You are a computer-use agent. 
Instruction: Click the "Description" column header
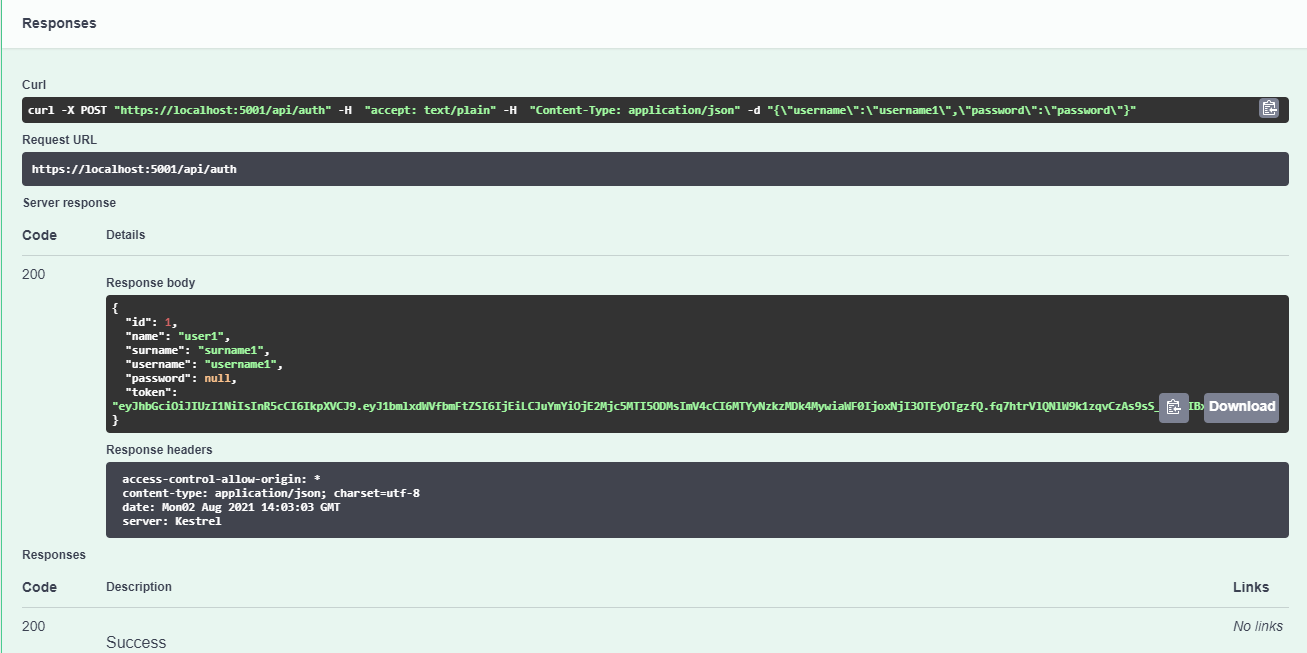tap(139, 587)
